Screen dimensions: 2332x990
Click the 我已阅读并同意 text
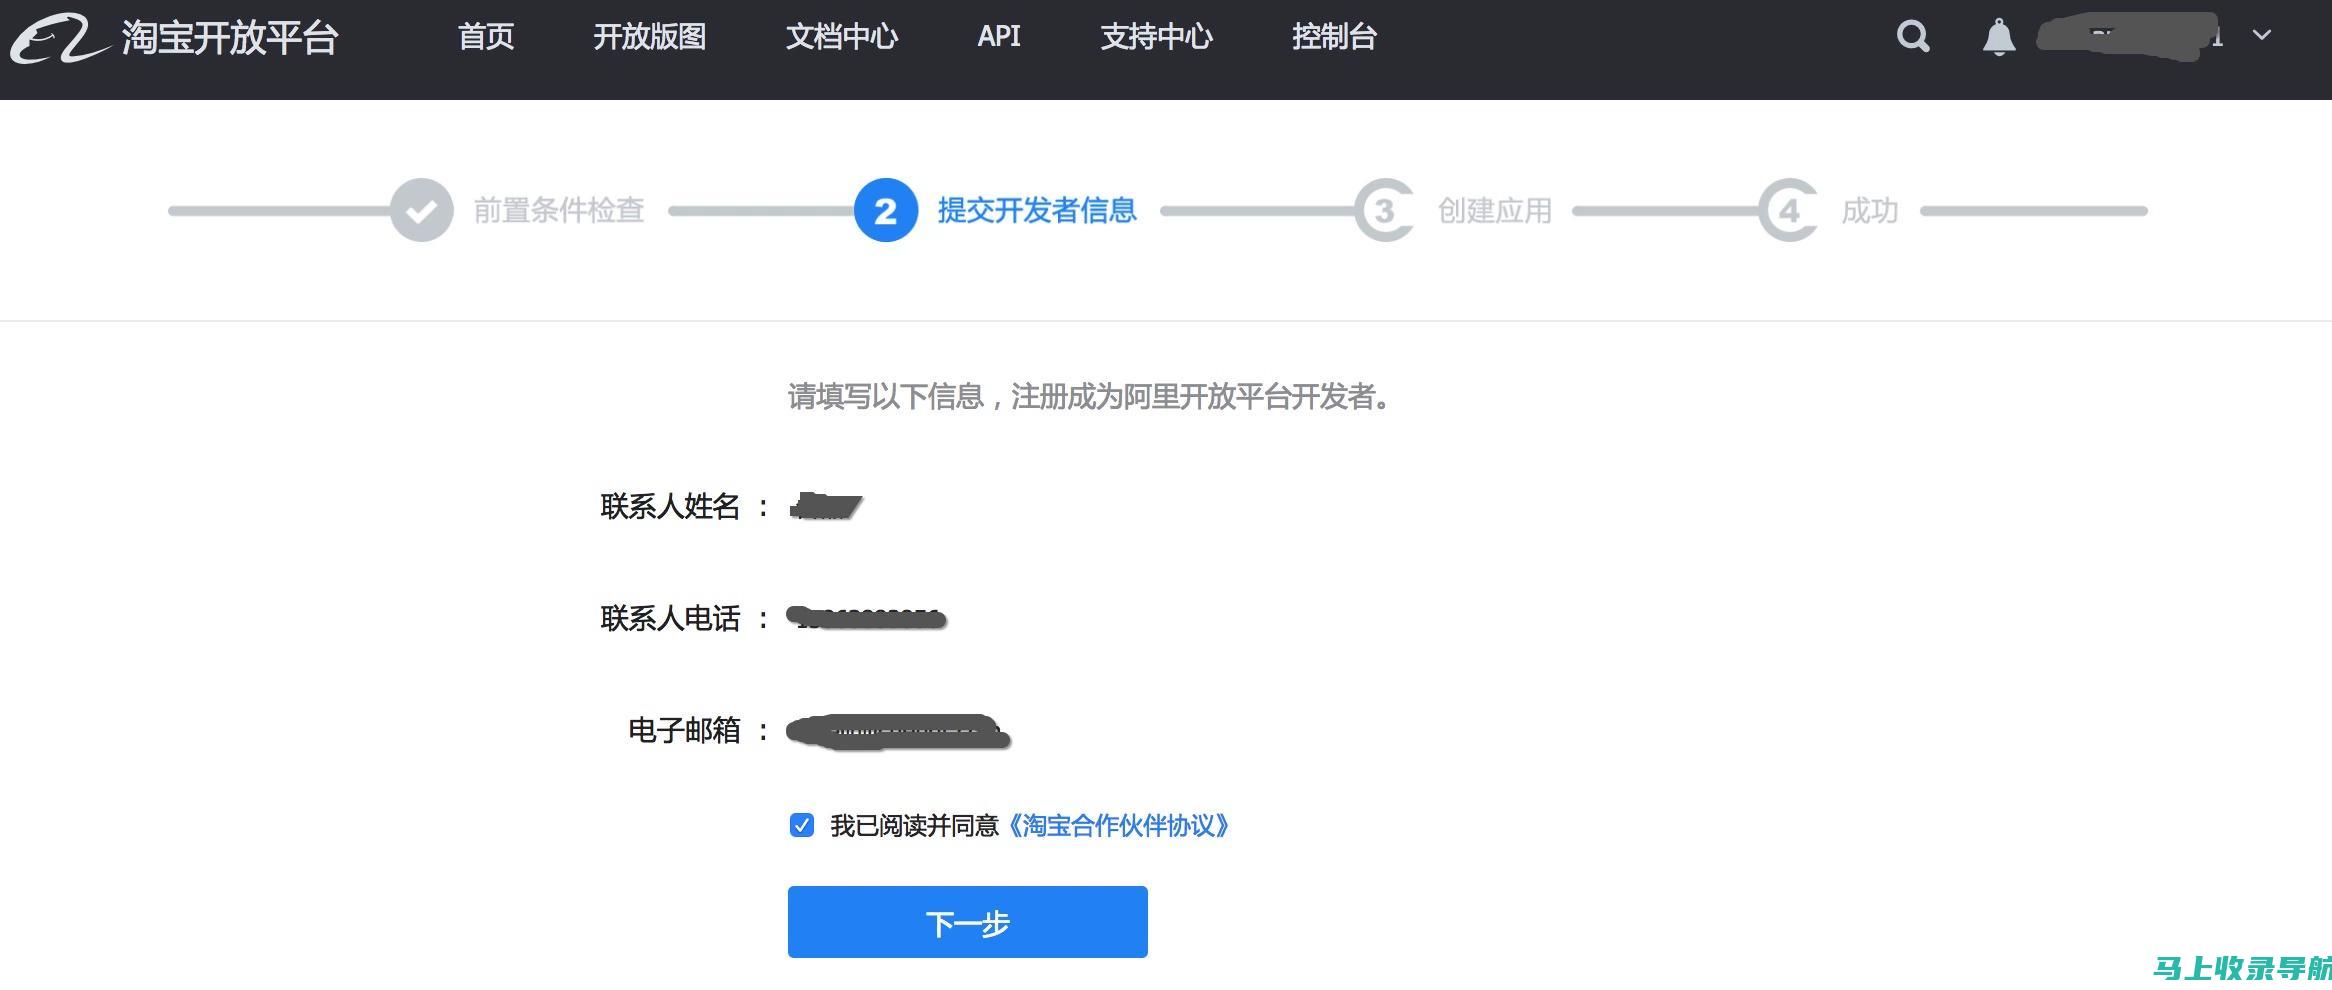click(915, 825)
